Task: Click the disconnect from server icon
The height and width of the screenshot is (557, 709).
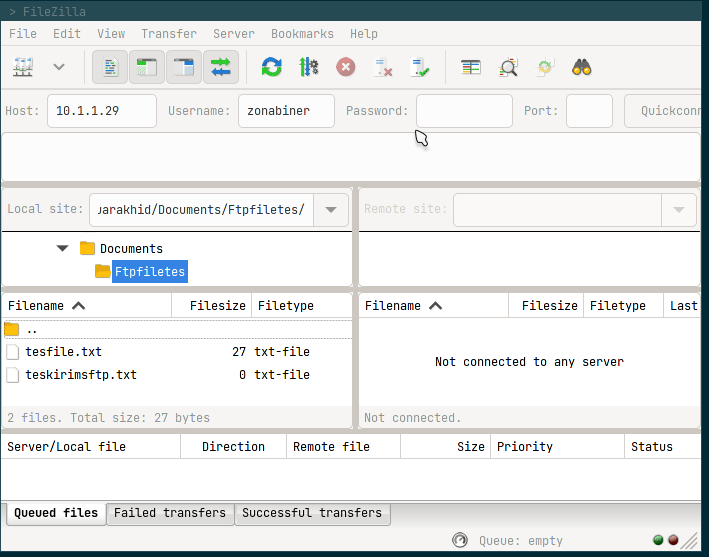Action: pyautogui.click(x=383, y=67)
